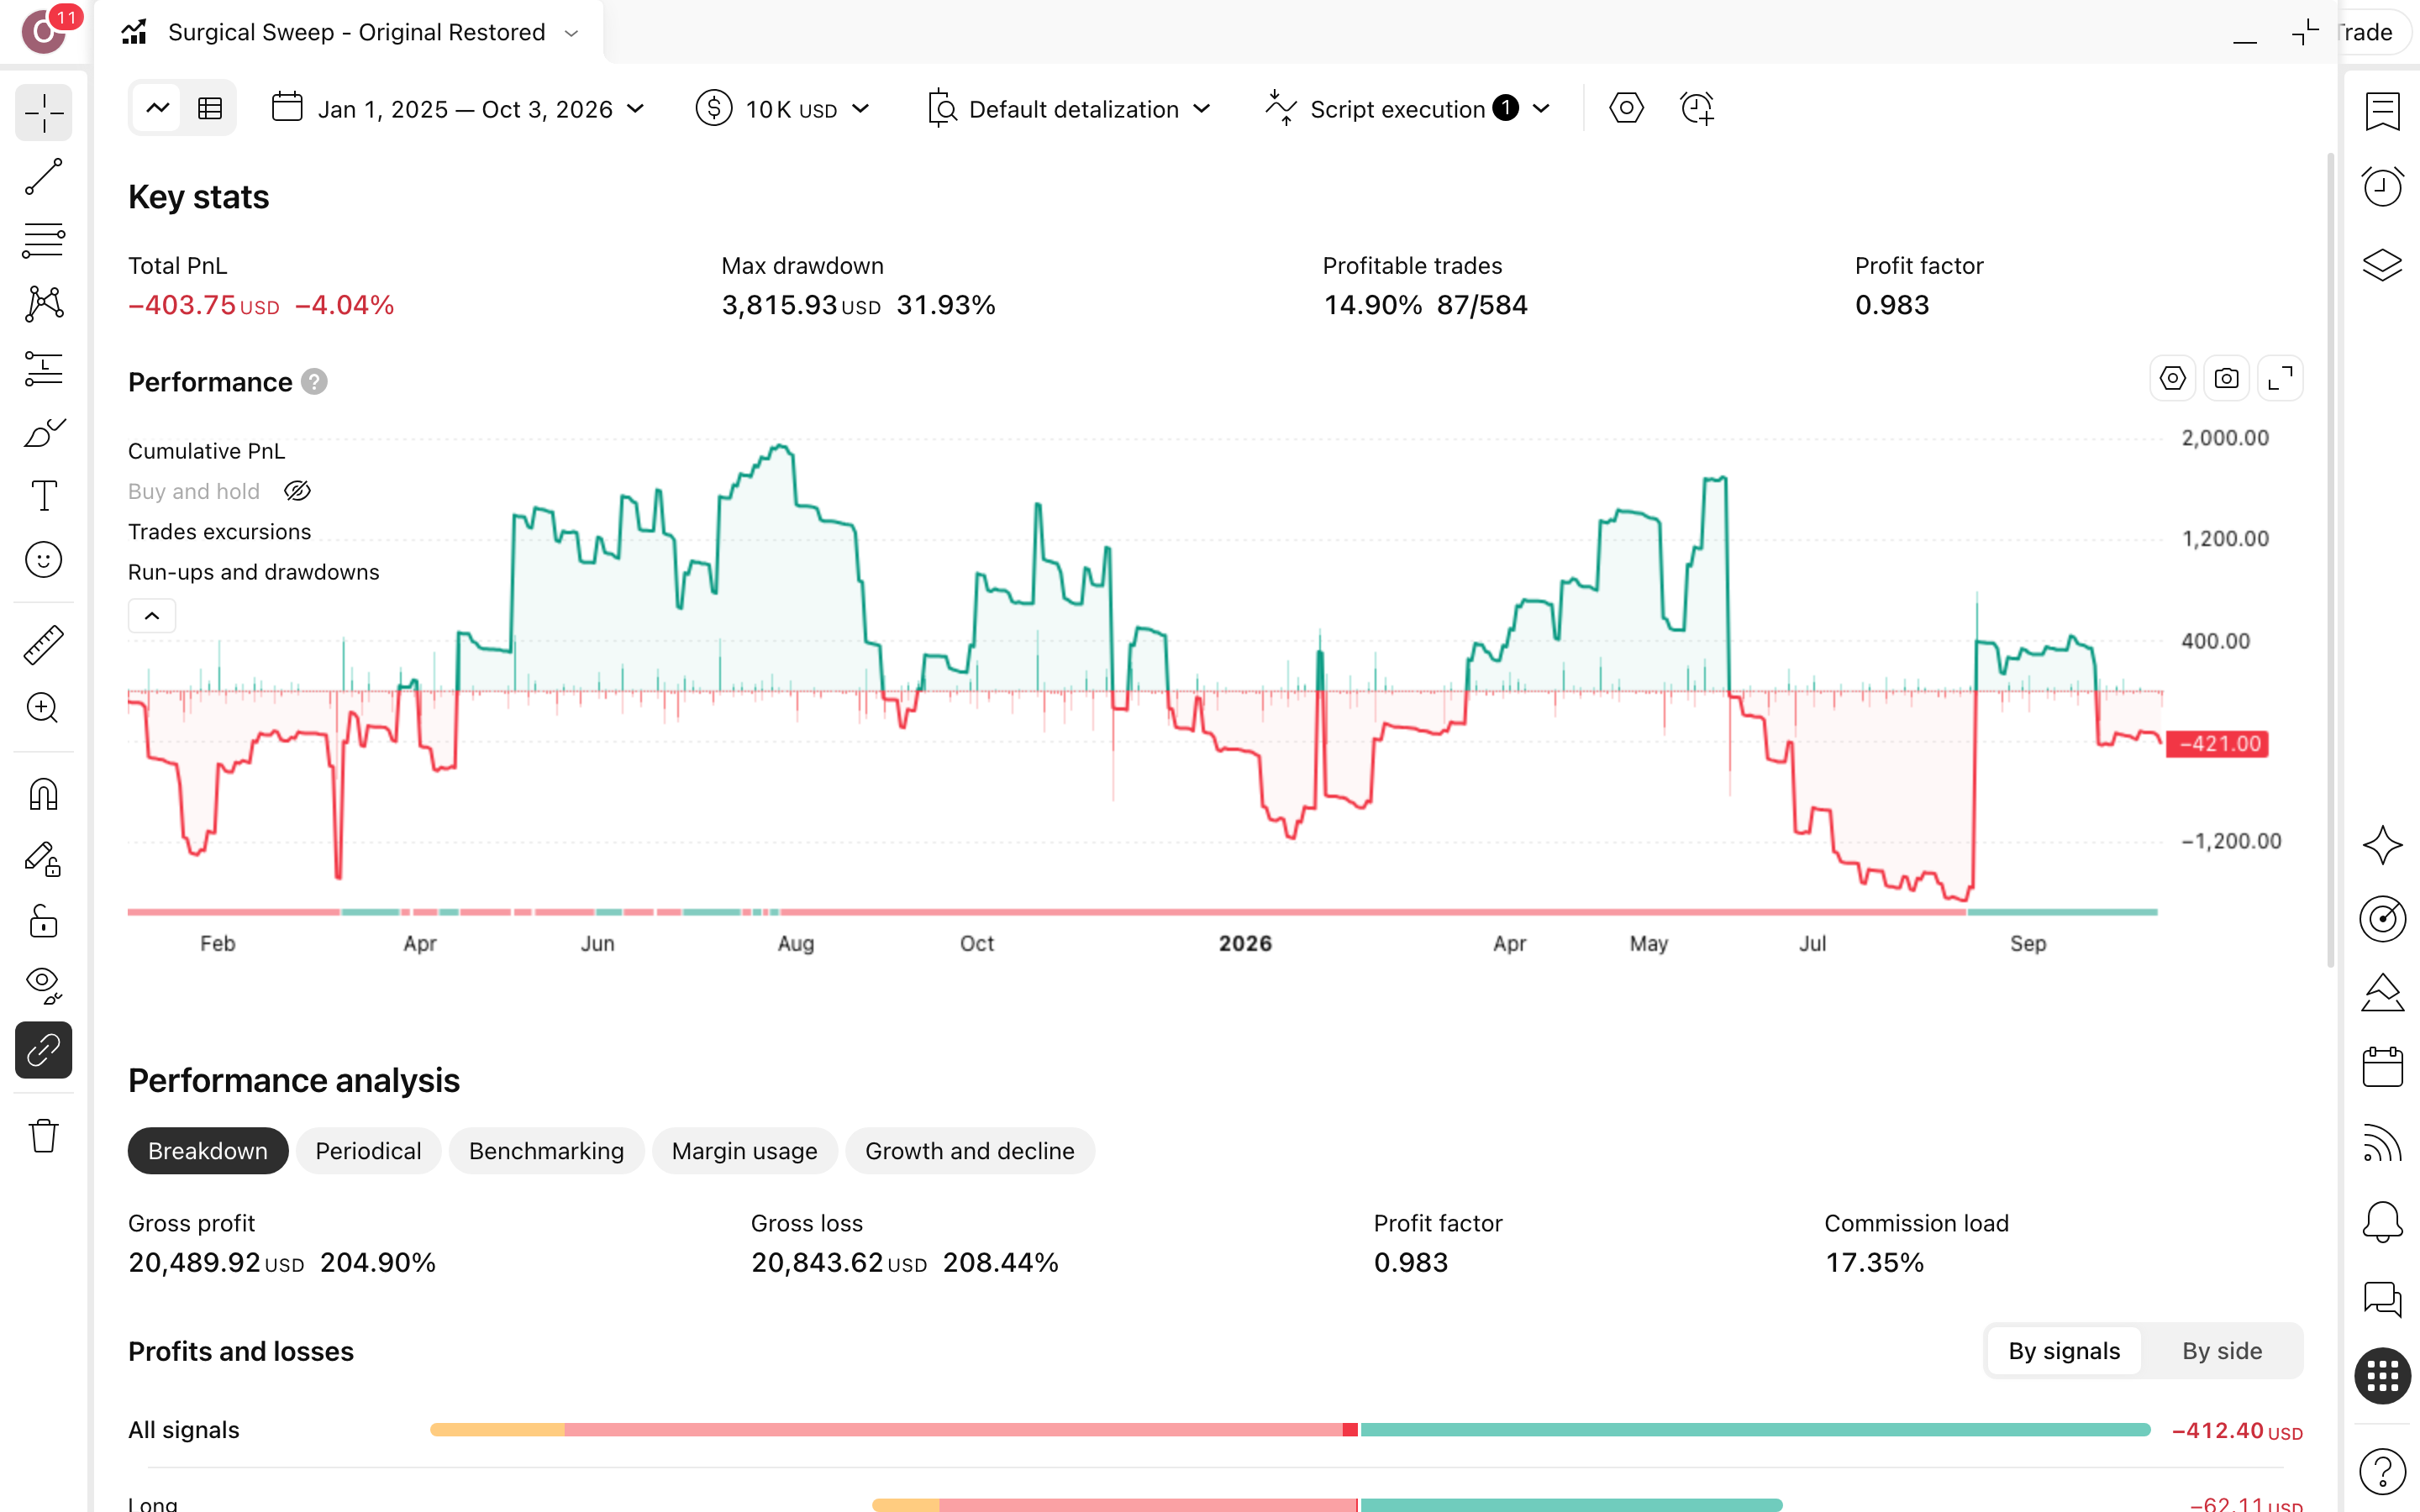The height and width of the screenshot is (1512, 2420).
Task: Toggle stay in drawing mode
Action: (x=44, y=859)
